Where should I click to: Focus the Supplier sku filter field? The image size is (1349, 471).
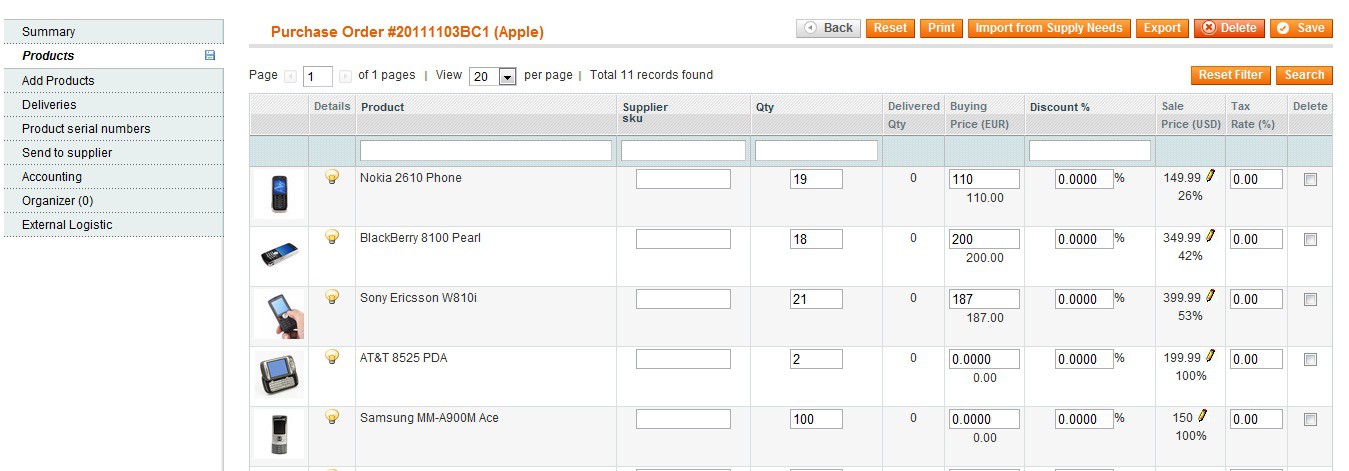click(683, 150)
